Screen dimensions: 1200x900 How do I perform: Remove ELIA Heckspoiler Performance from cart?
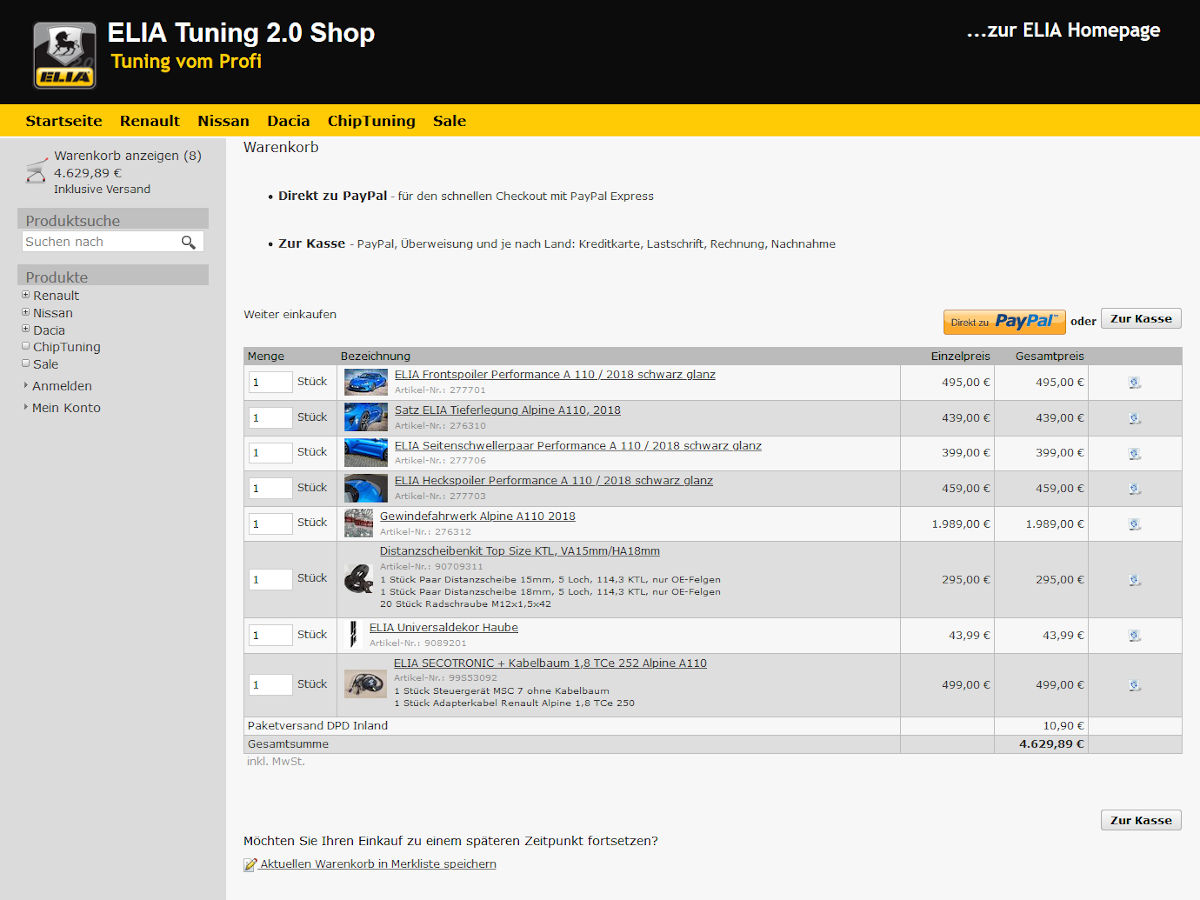(1135, 488)
